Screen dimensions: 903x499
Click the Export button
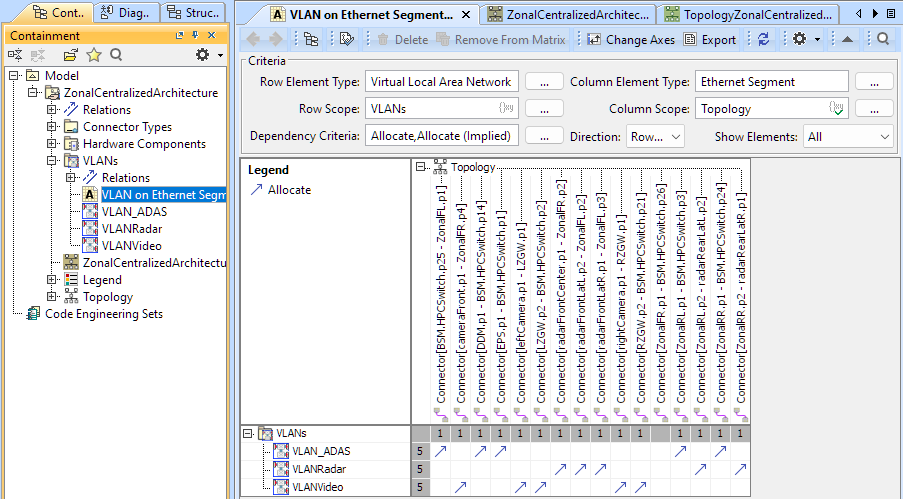[x=709, y=40]
